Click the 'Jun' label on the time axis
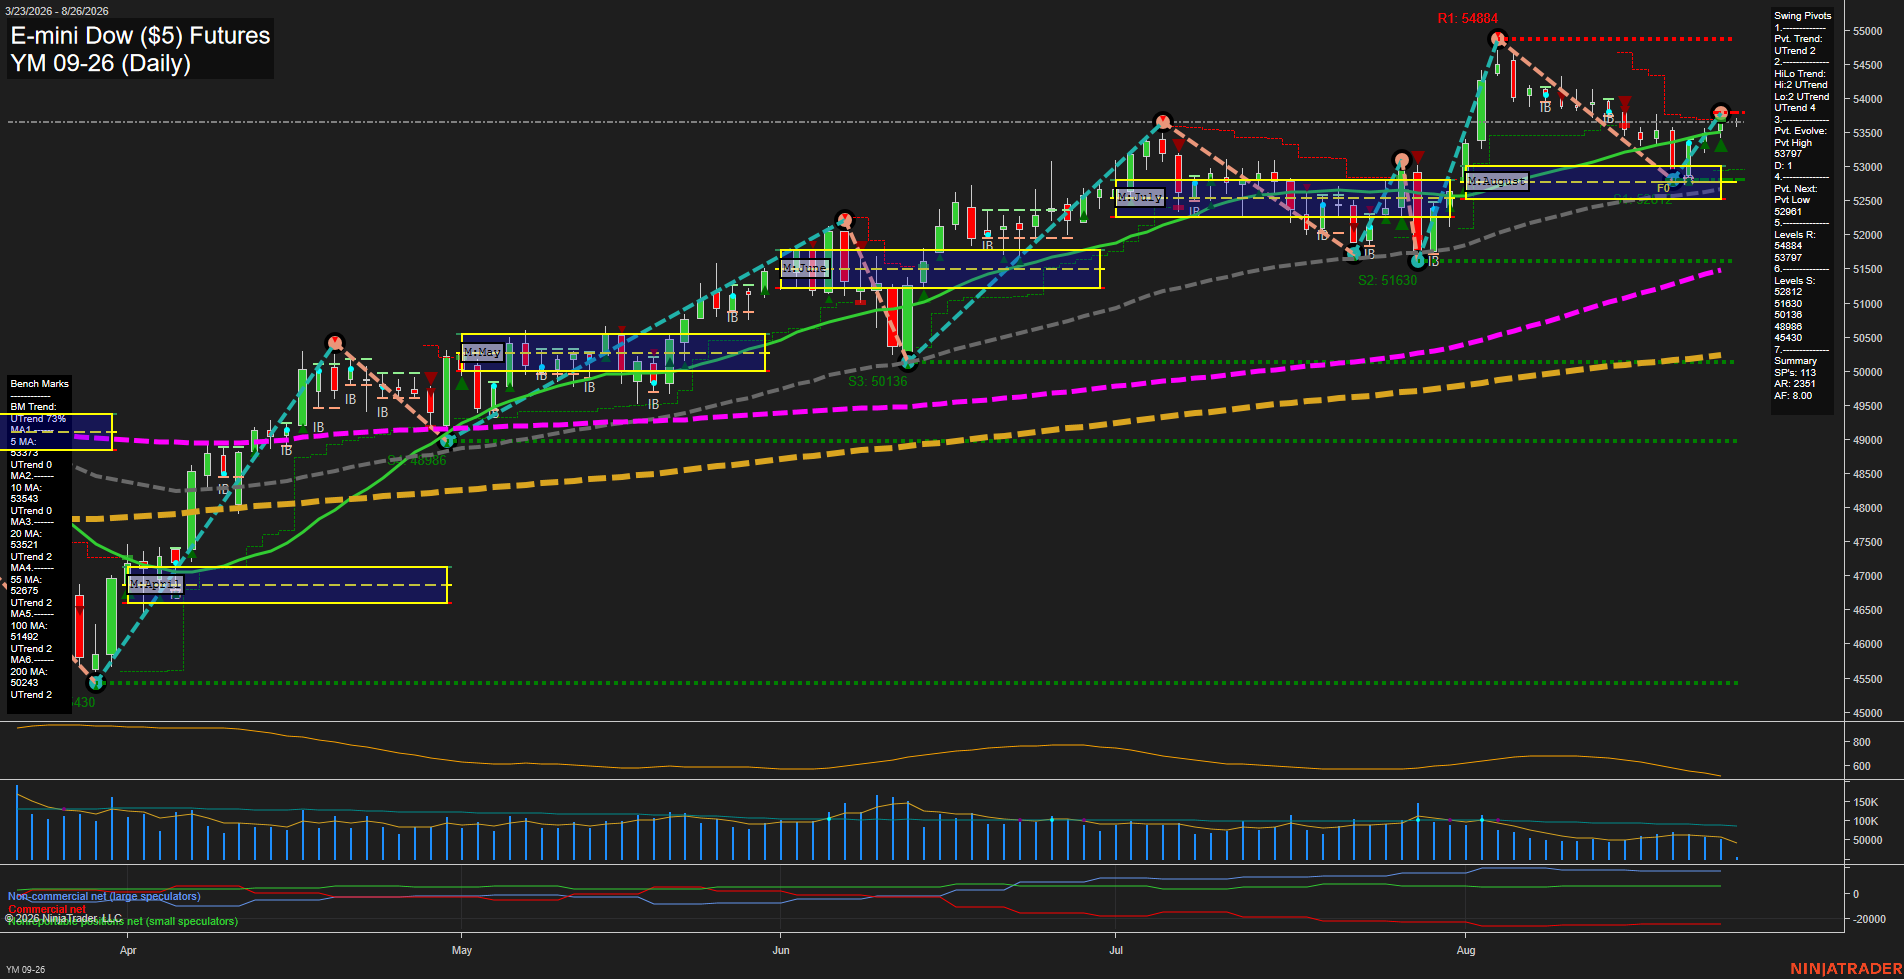1904x979 pixels. 781,951
